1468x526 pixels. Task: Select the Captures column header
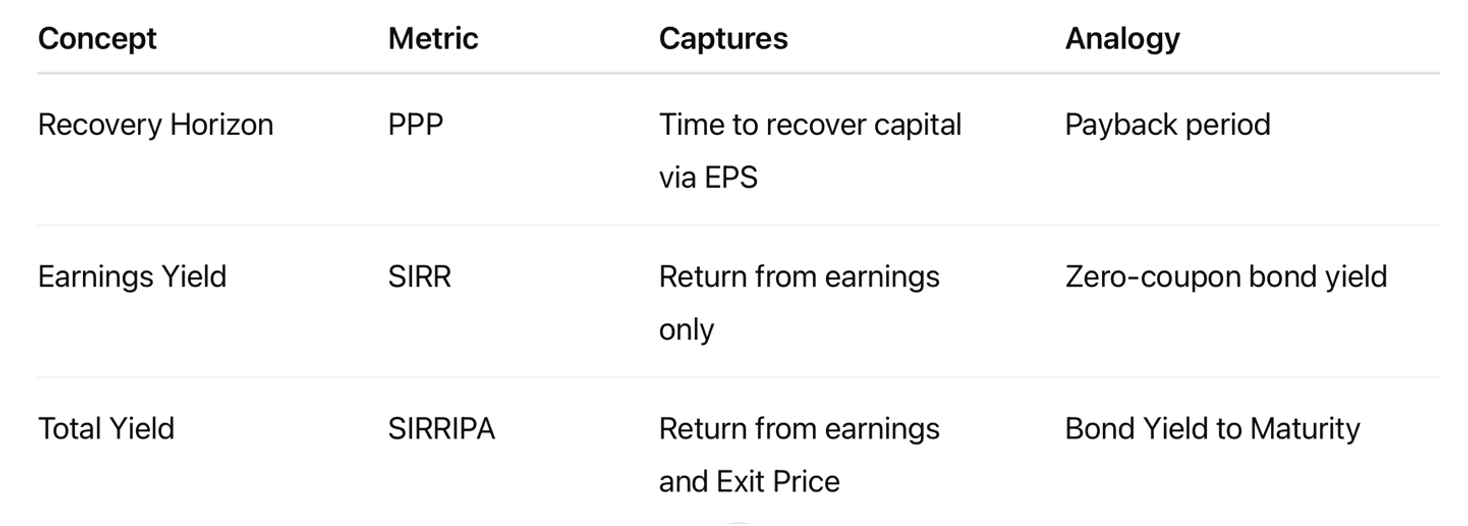(x=723, y=39)
